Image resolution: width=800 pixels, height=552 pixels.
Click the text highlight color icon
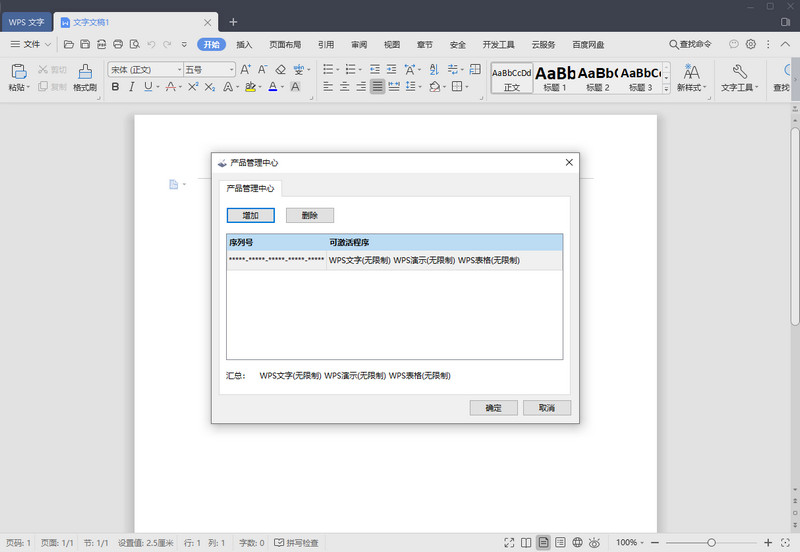250,87
